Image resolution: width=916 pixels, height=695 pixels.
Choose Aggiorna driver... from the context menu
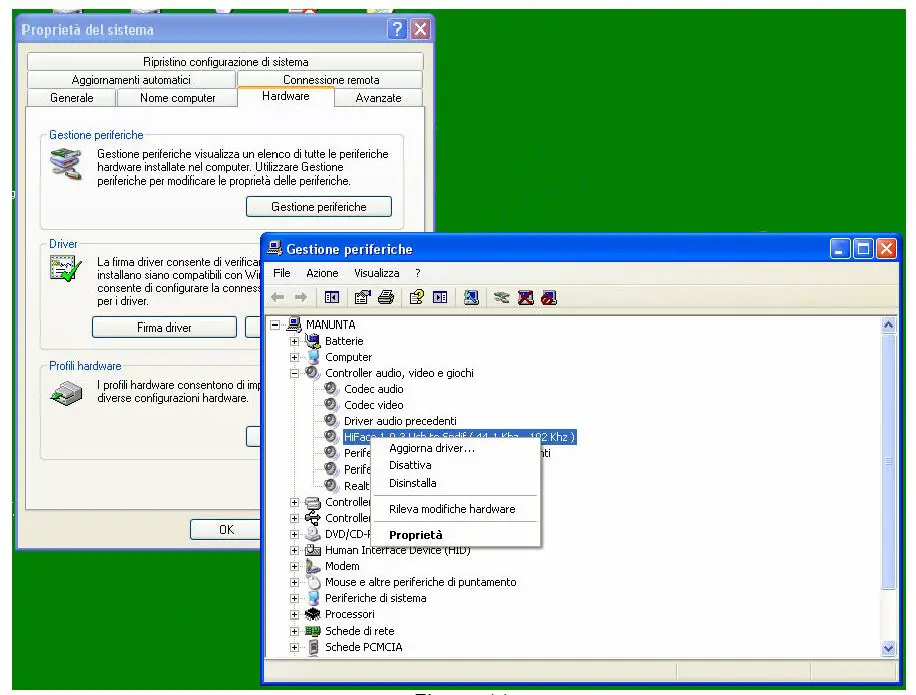click(x=454, y=448)
